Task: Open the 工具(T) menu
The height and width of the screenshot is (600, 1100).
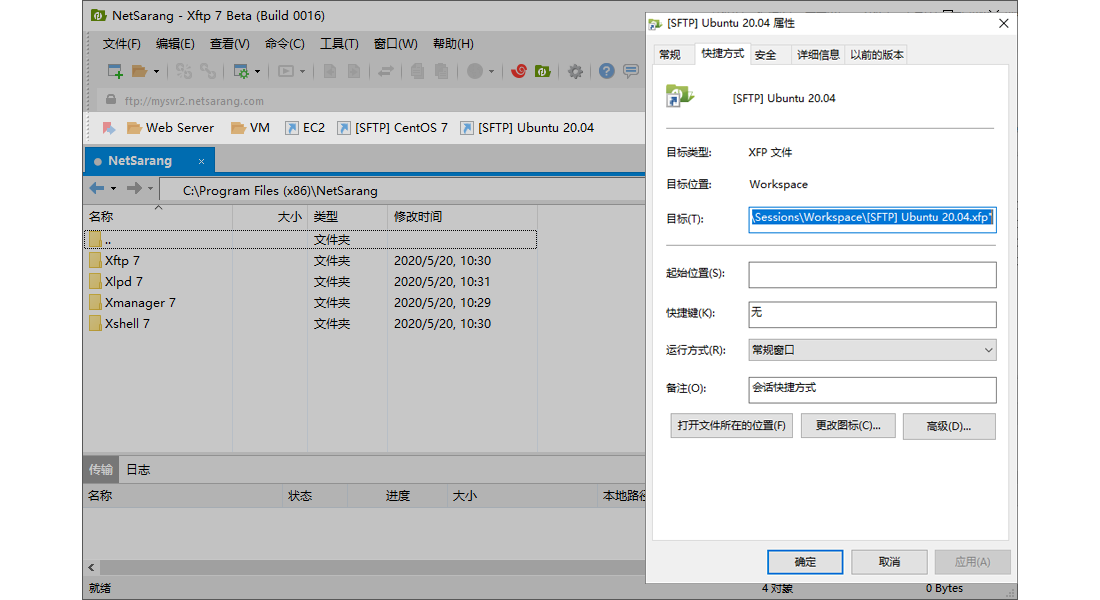Action: click(x=339, y=44)
